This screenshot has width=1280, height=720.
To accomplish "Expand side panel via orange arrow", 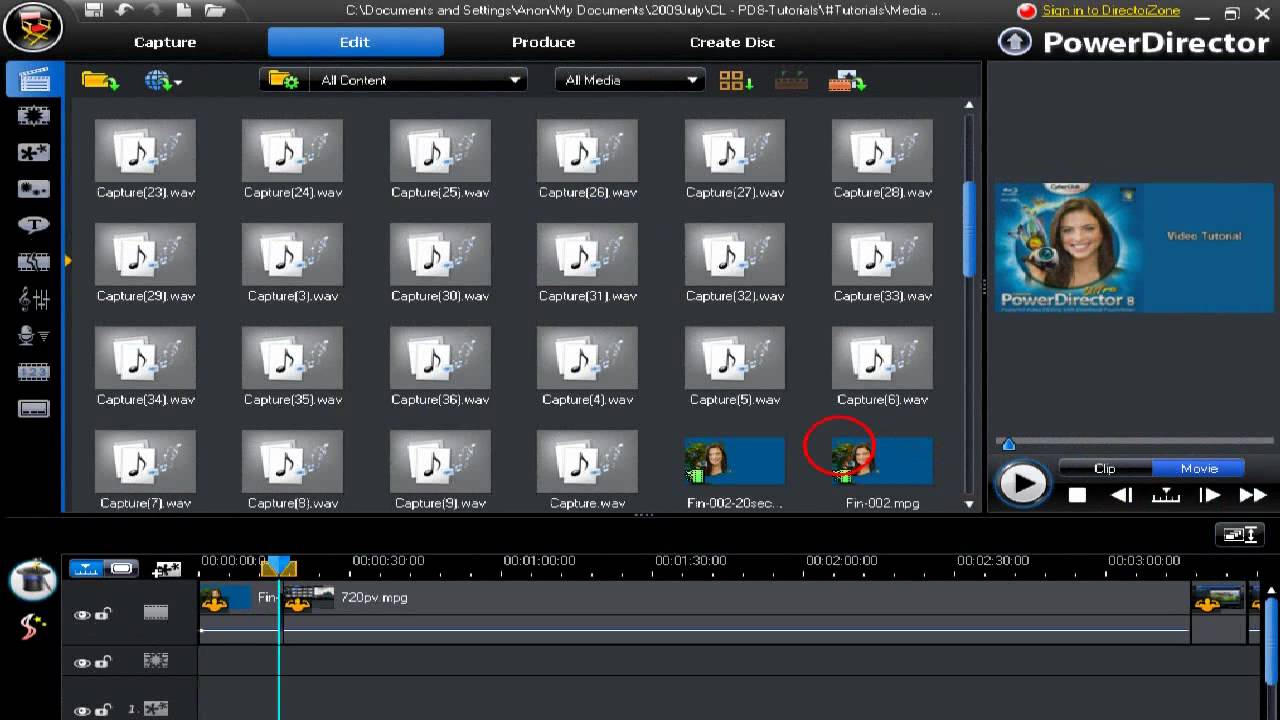I will click(67, 261).
